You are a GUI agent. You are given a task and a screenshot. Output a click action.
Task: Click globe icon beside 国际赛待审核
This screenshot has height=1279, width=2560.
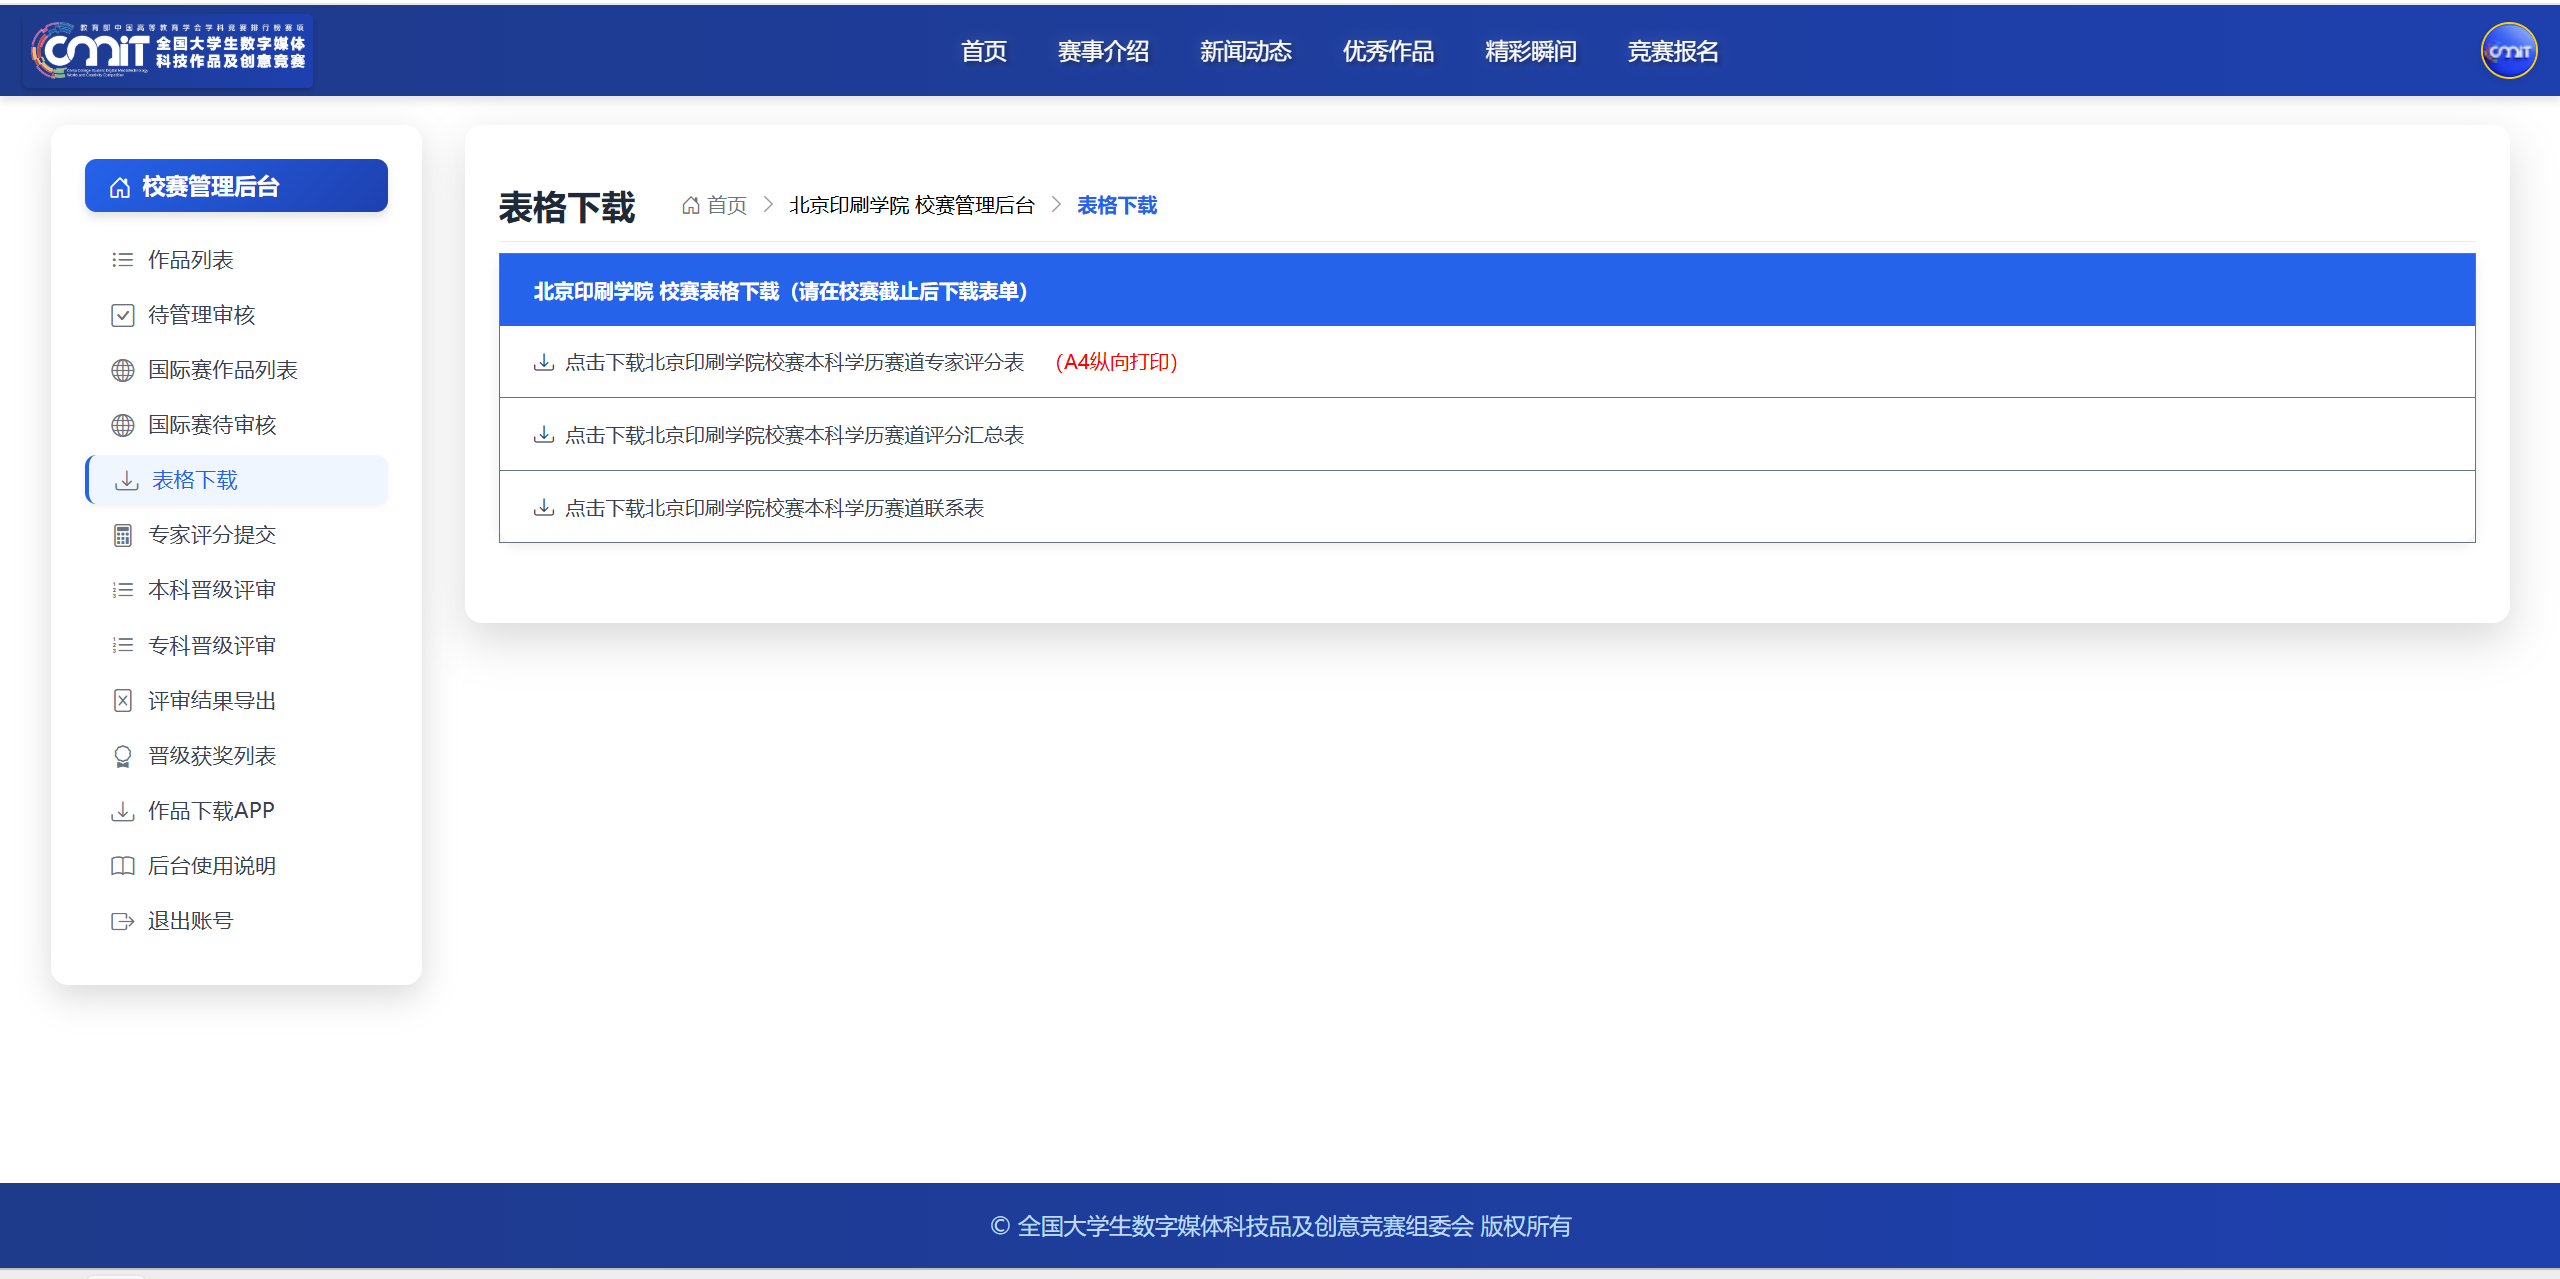tap(122, 425)
